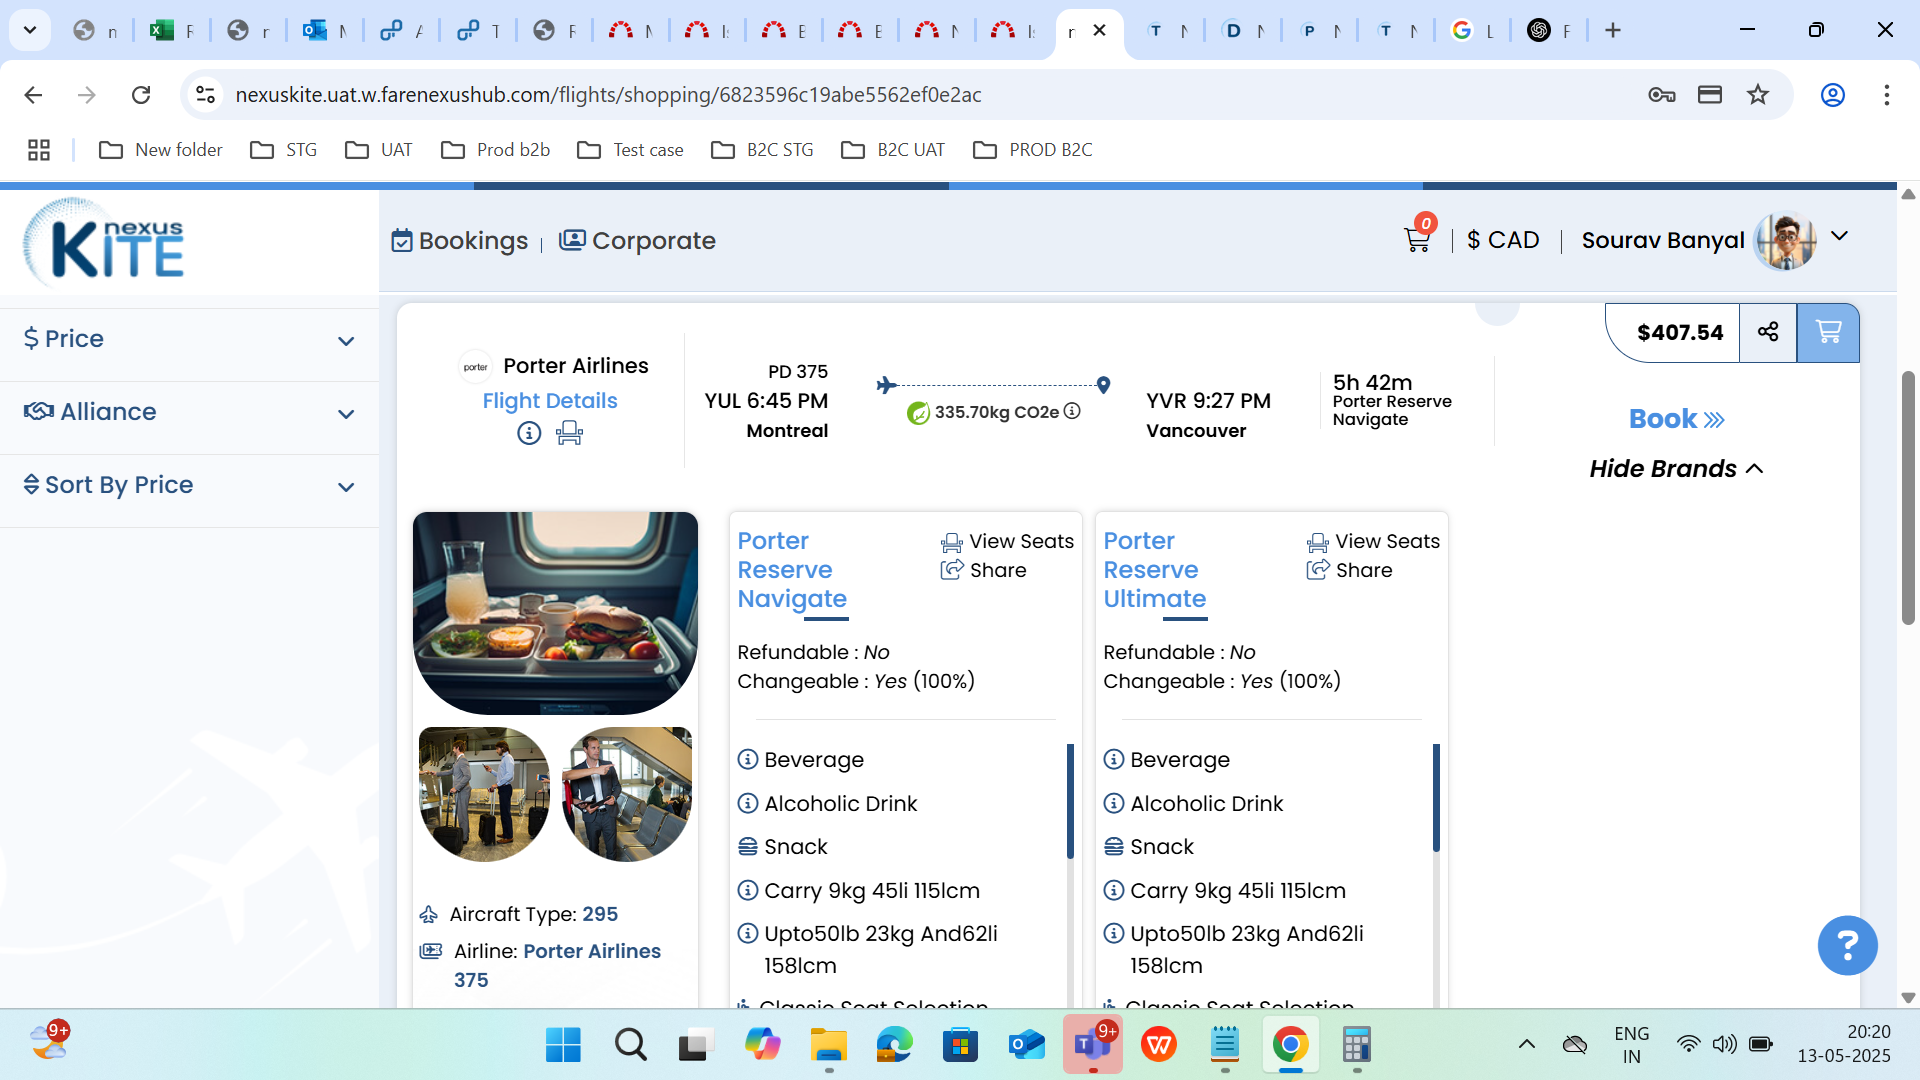
Task: Select the Porter Reserve Ultimate brand title
Action: pyautogui.click(x=1154, y=570)
